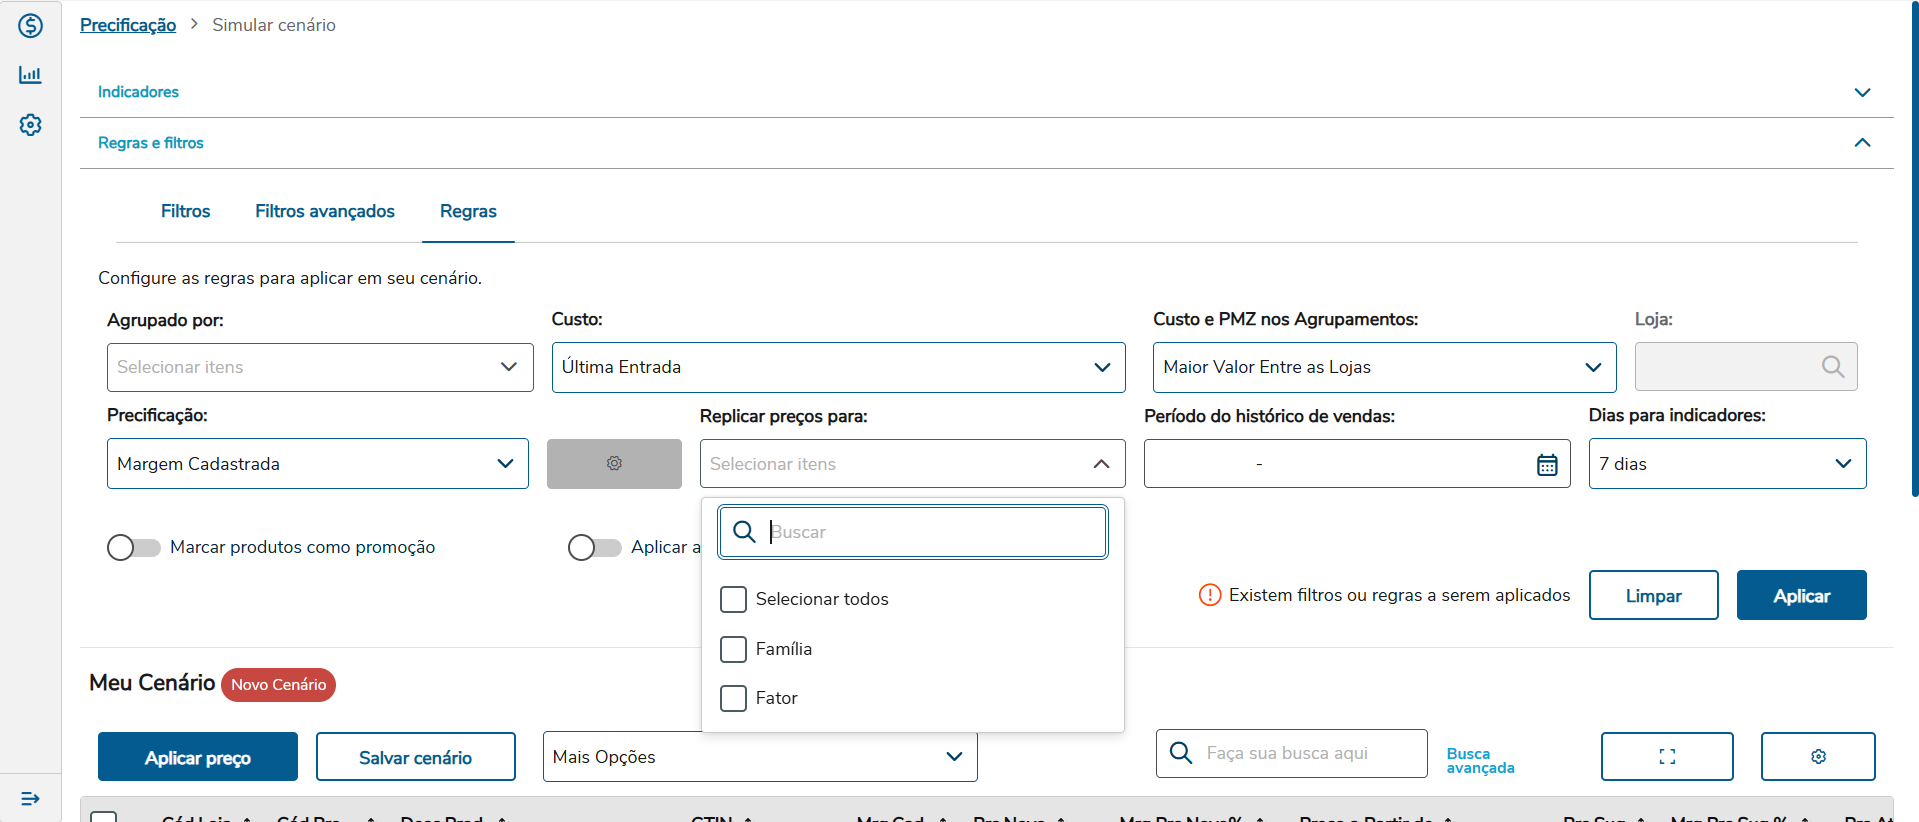Click the bar chart sidebar icon
This screenshot has height=822, width=1919.
coord(30,75)
